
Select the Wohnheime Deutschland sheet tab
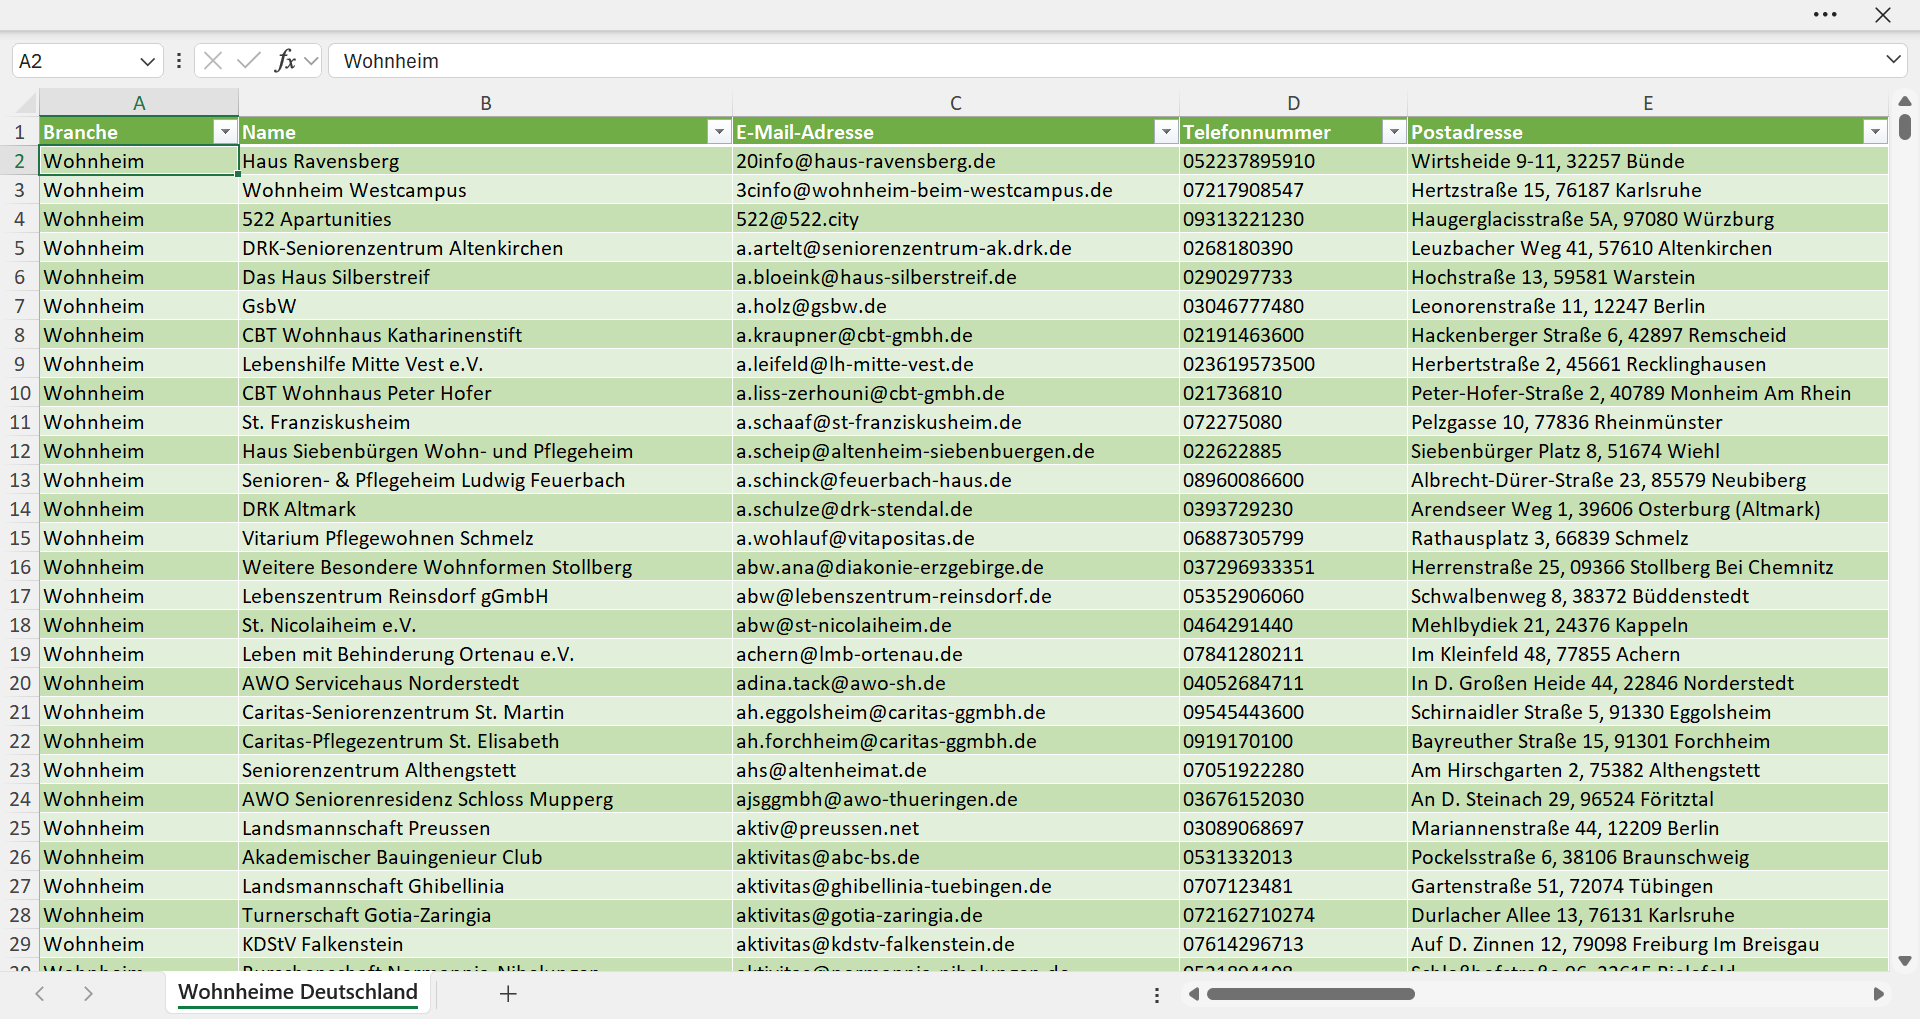tap(298, 992)
